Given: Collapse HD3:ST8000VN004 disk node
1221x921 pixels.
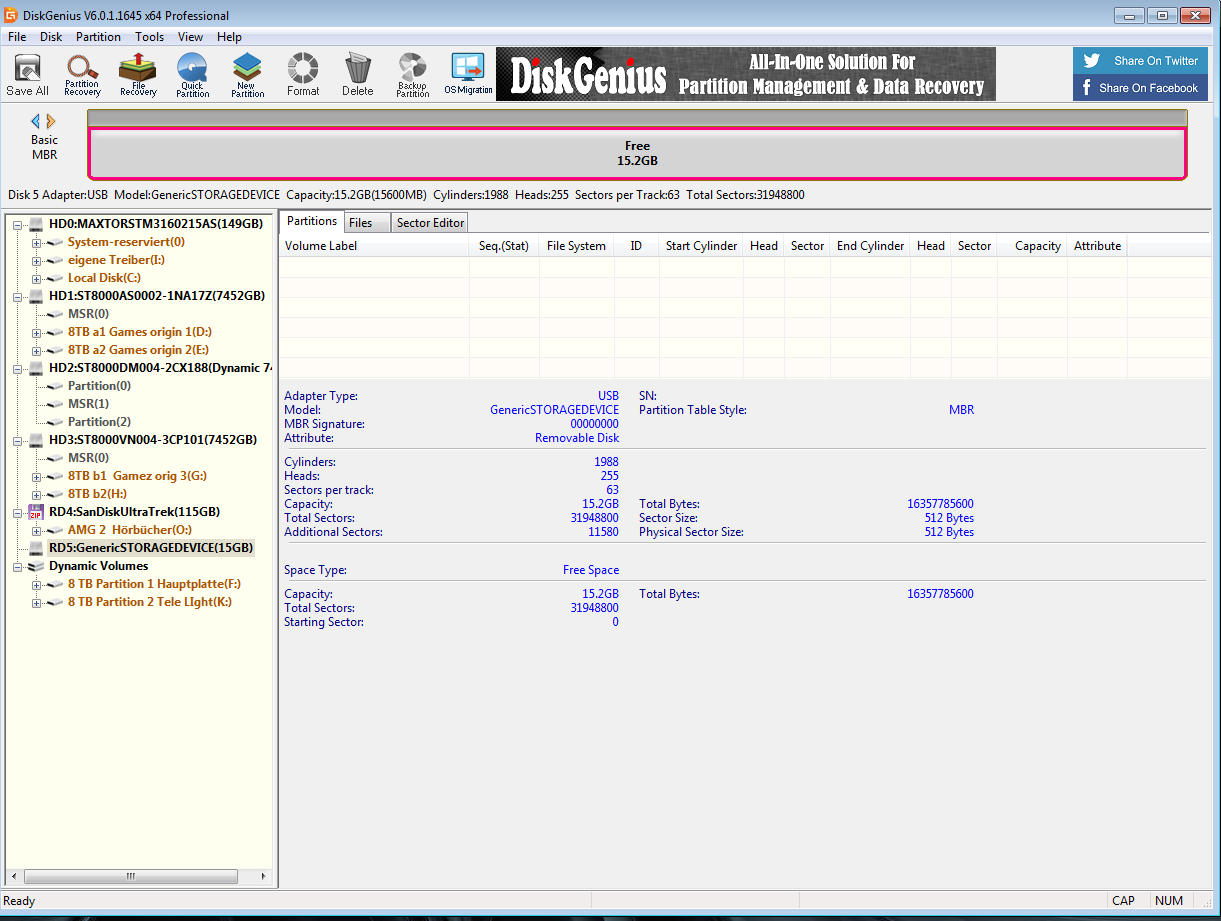Looking at the screenshot, I should (18, 440).
